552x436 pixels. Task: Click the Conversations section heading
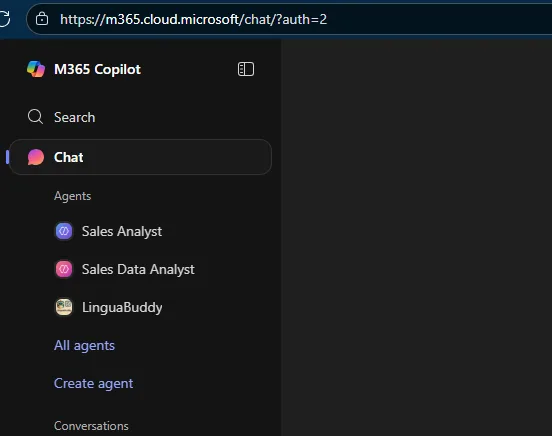click(x=91, y=426)
